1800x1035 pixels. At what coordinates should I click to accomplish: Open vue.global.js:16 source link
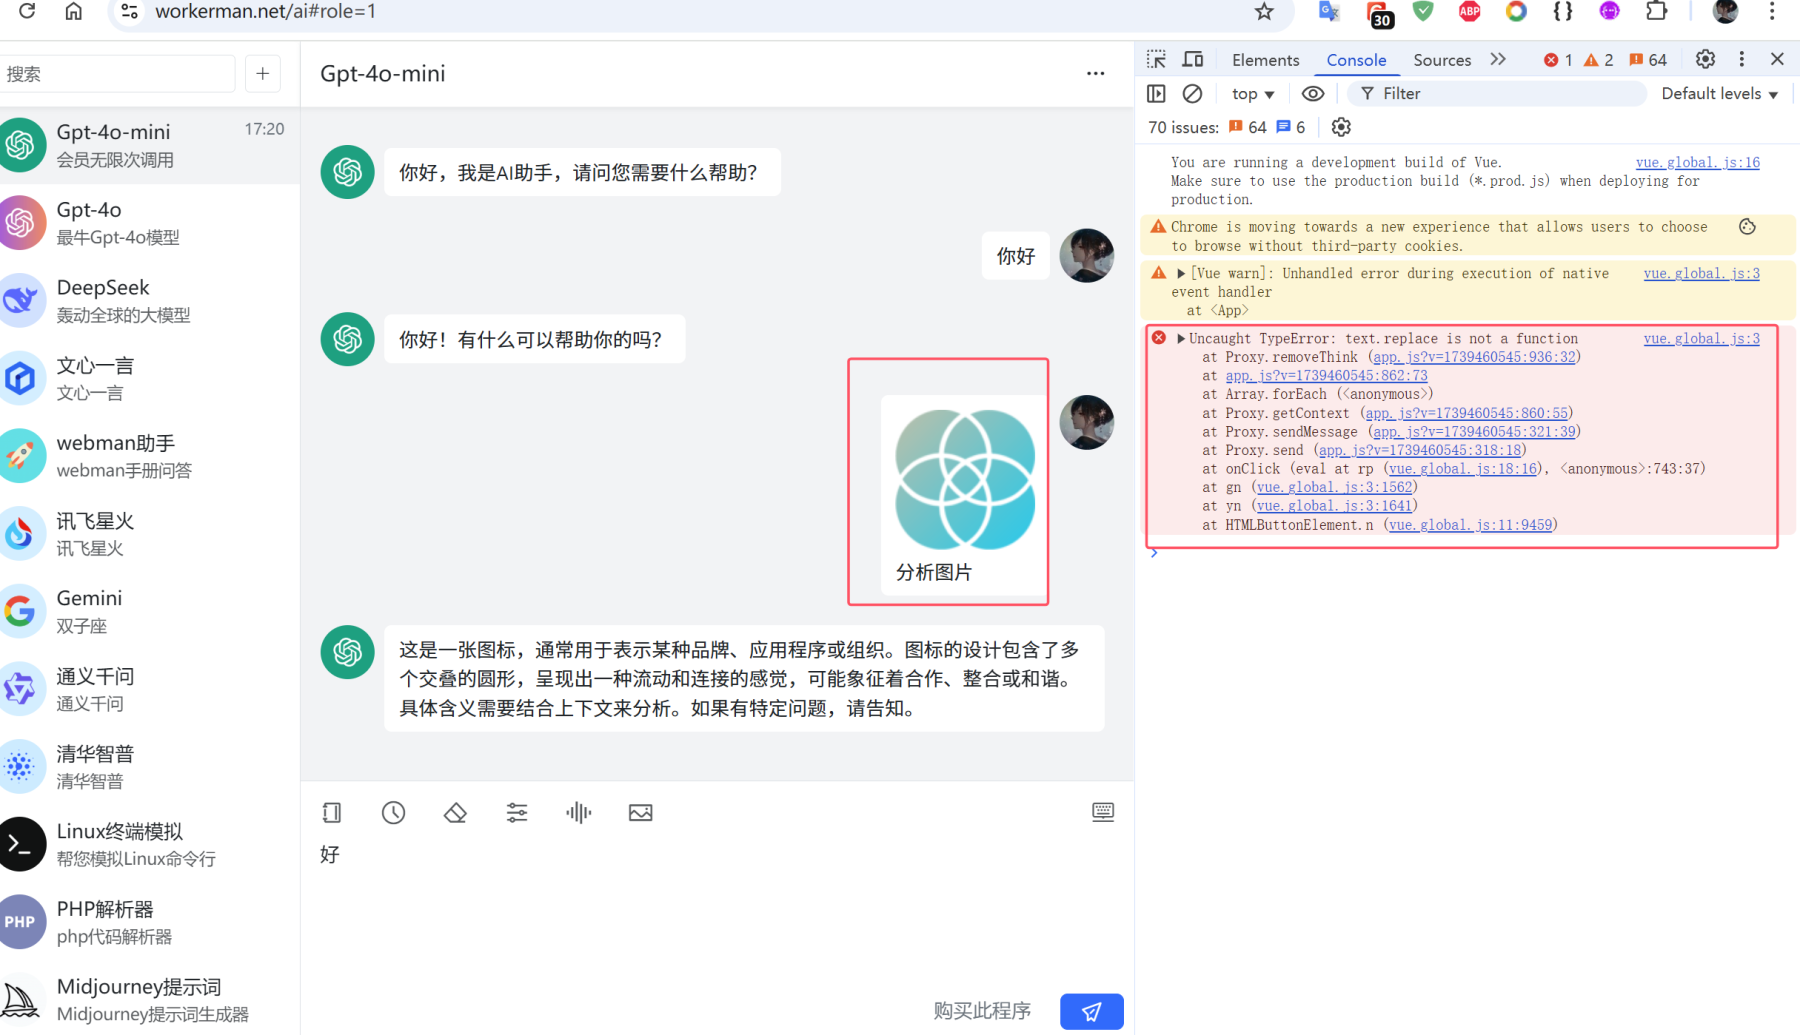click(x=1697, y=162)
